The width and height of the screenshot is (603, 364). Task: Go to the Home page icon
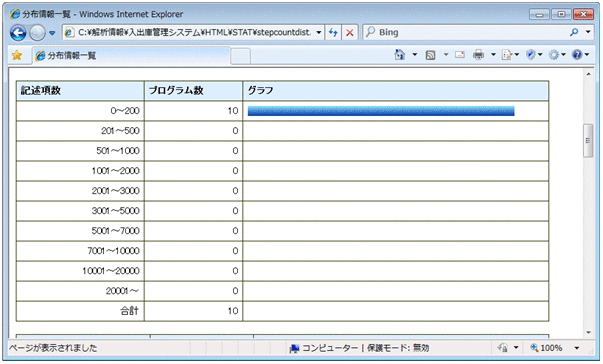pyautogui.click(x=400, y=55)
